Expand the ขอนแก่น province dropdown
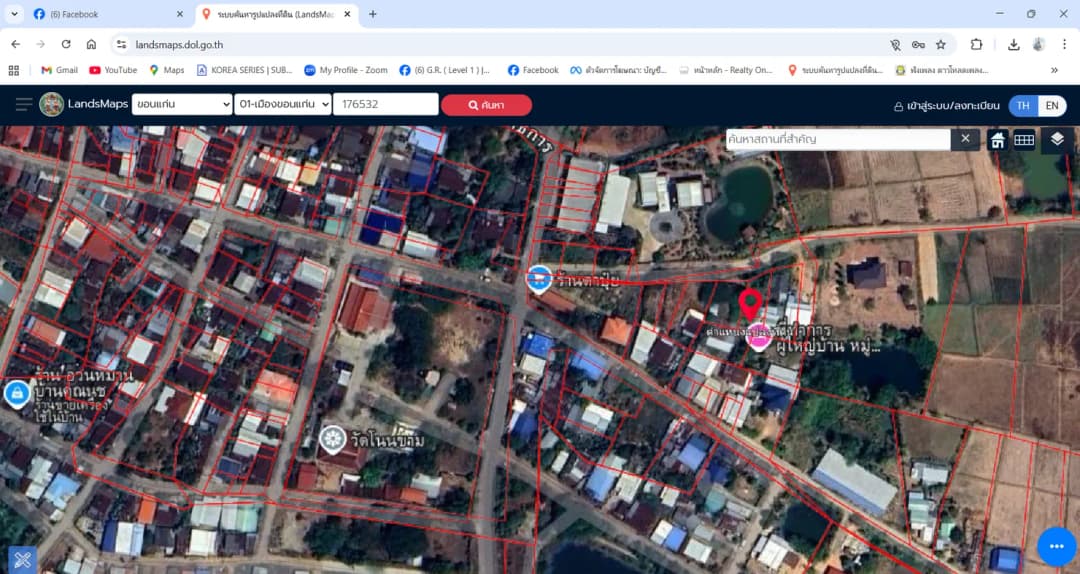Screen dimensions: 1080x574 [182, 105]
